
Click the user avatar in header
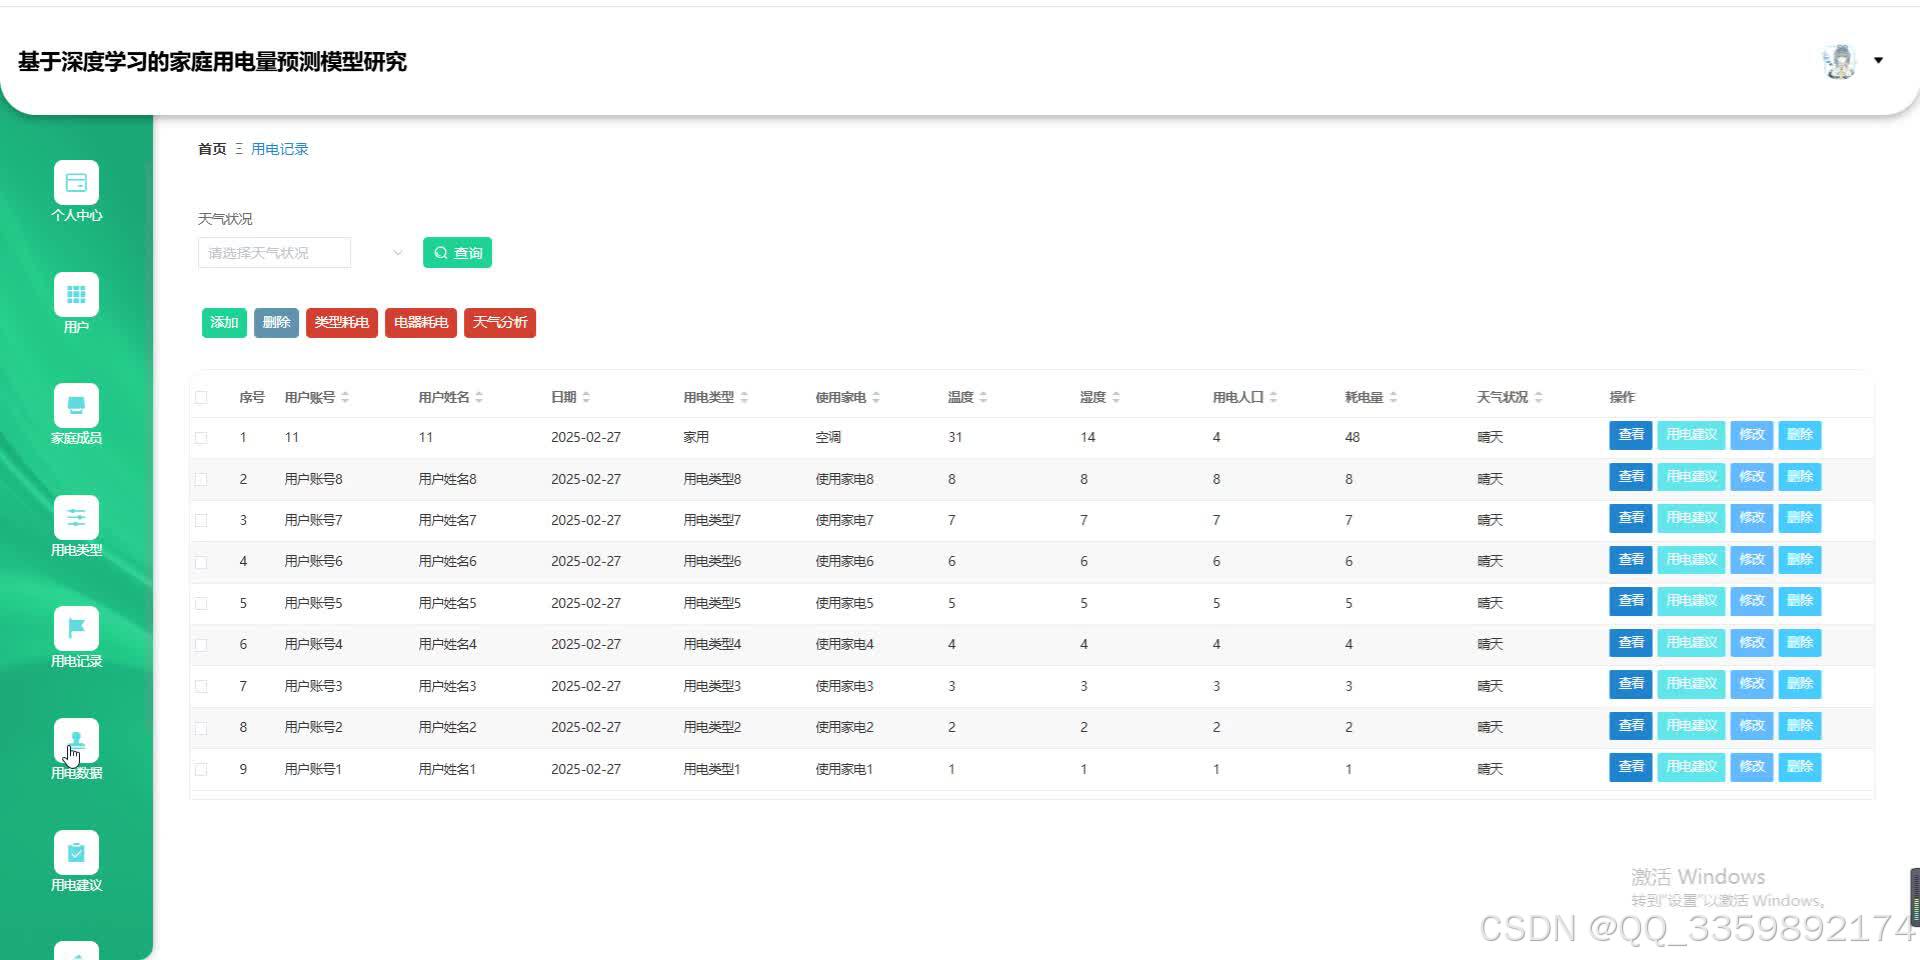pyautogui.click(x=1839, y=61)
